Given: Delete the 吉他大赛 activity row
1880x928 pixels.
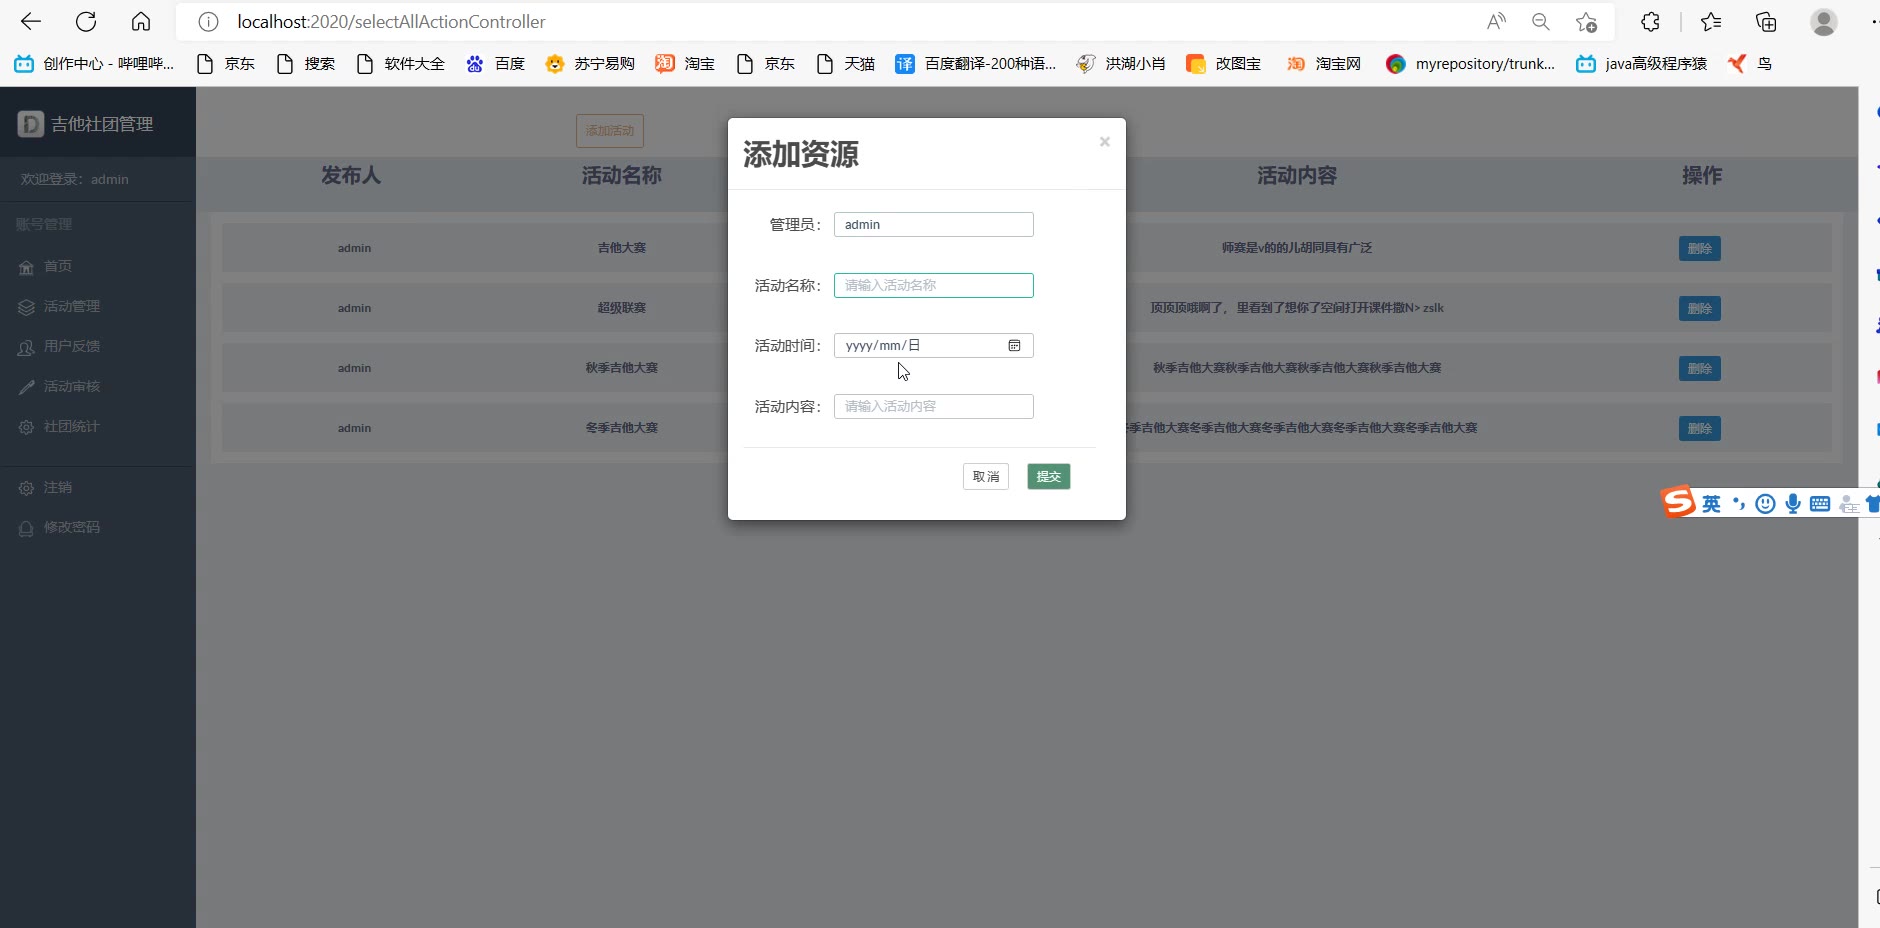Looking at the screenshot, I should pos(1700,249).
